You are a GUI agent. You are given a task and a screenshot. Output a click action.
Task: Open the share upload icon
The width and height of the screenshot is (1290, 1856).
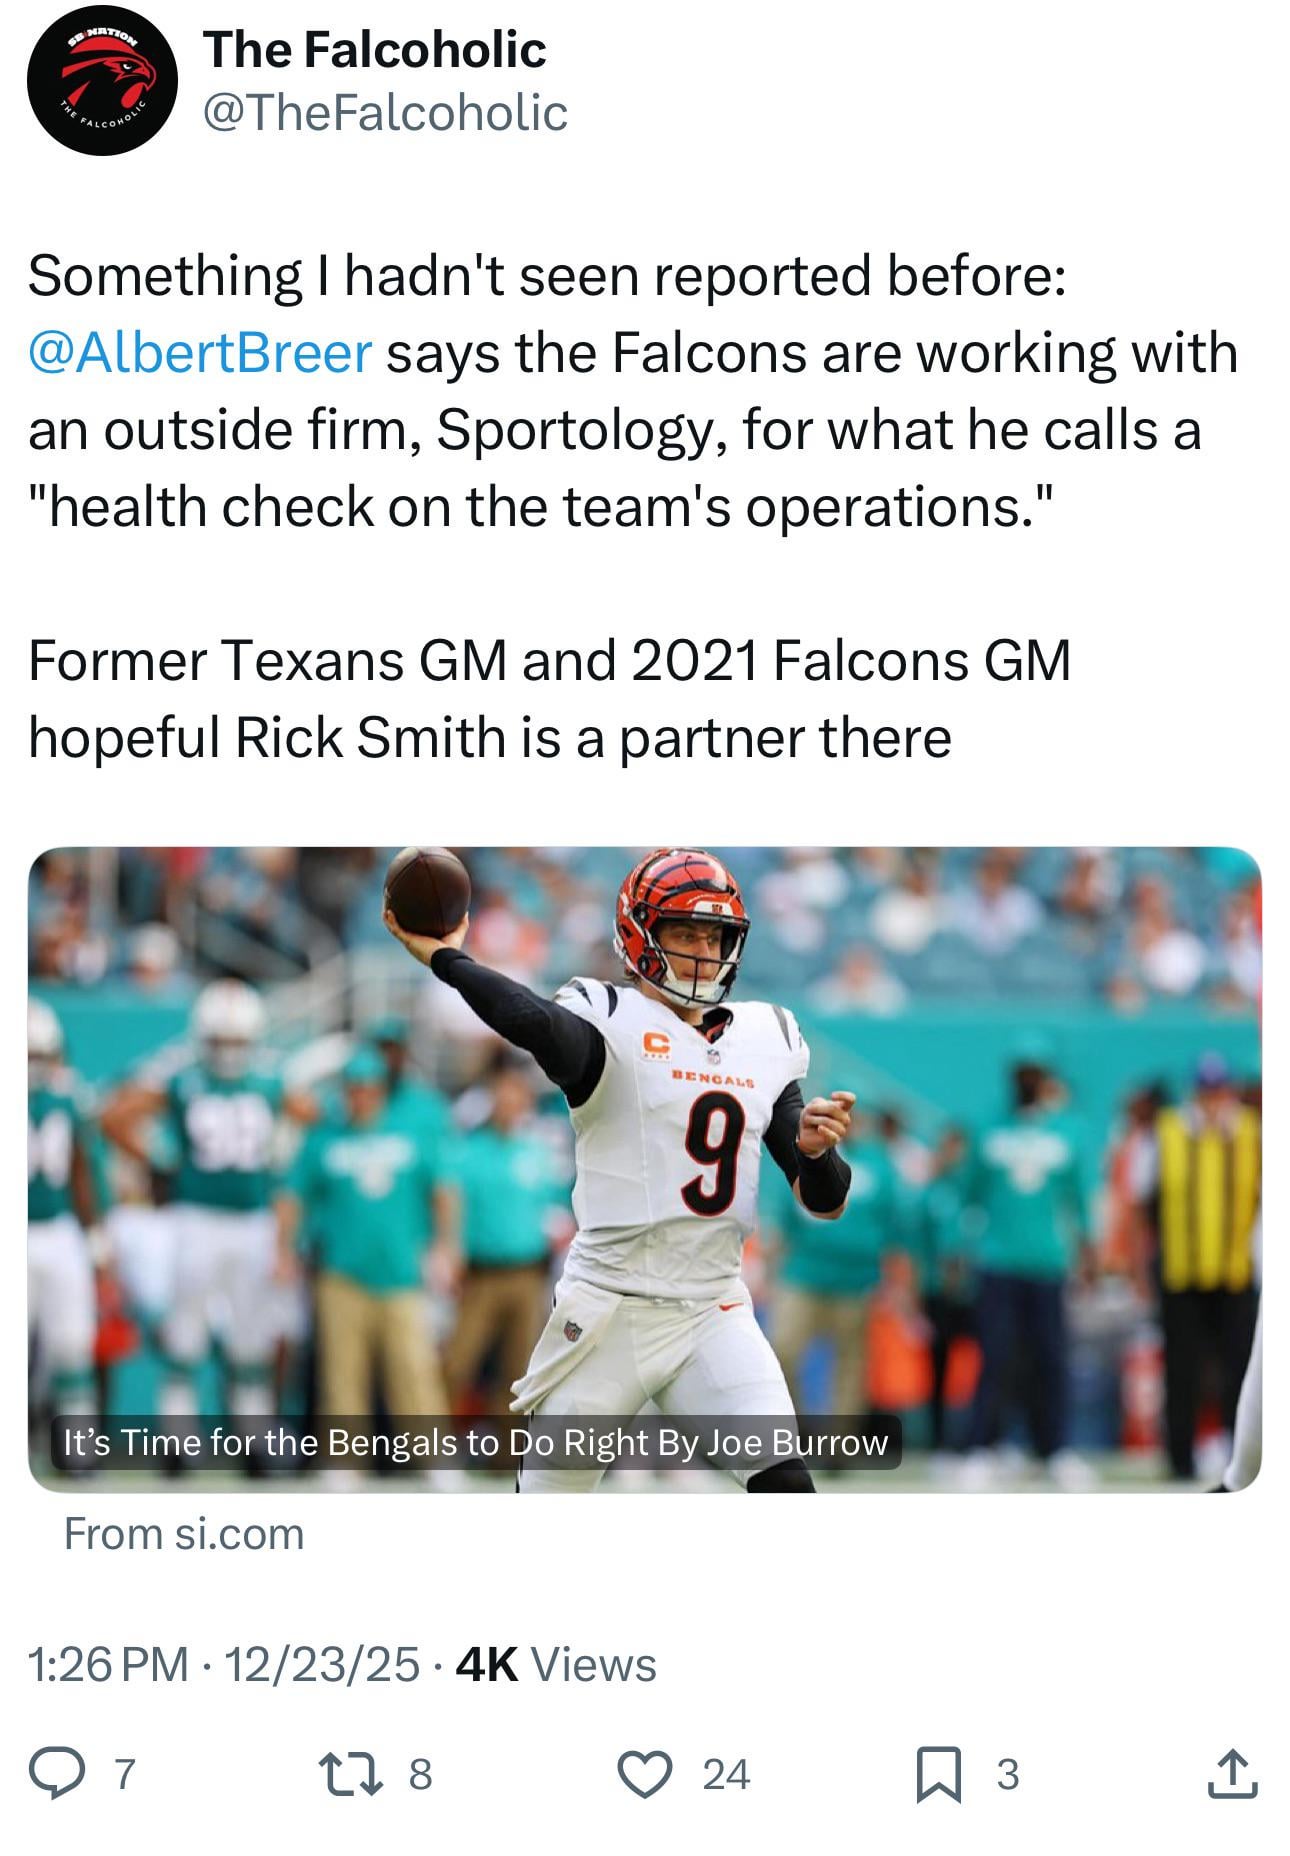(x=1232, y=1773)
